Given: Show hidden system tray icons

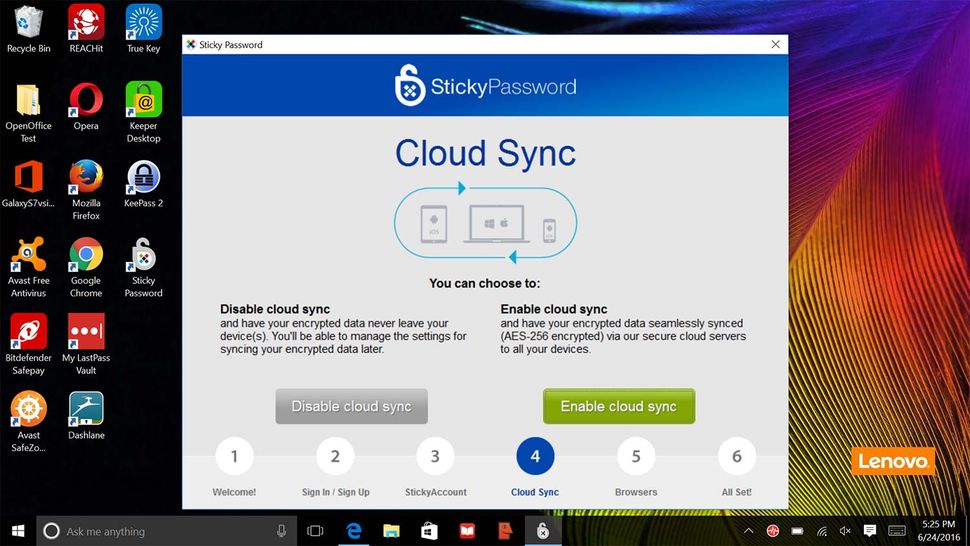Looking at the screenshot, I should tap(749, 531).
